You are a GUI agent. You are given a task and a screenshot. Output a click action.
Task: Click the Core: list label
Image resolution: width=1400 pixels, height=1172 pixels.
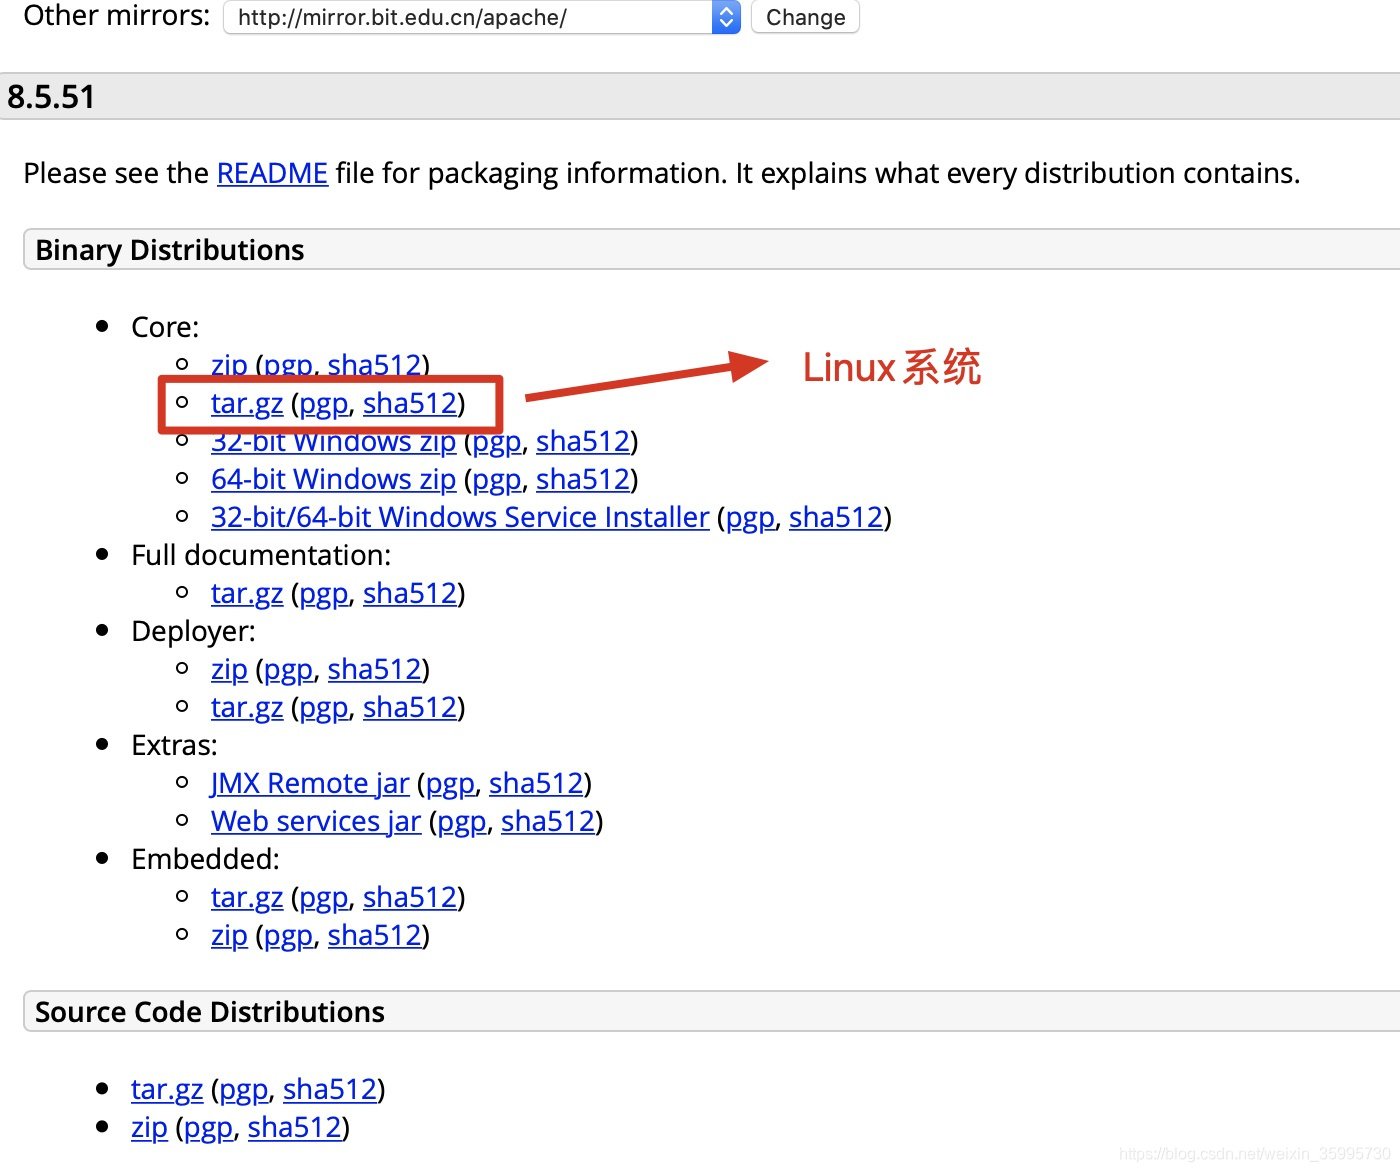(x=165, y=327)
